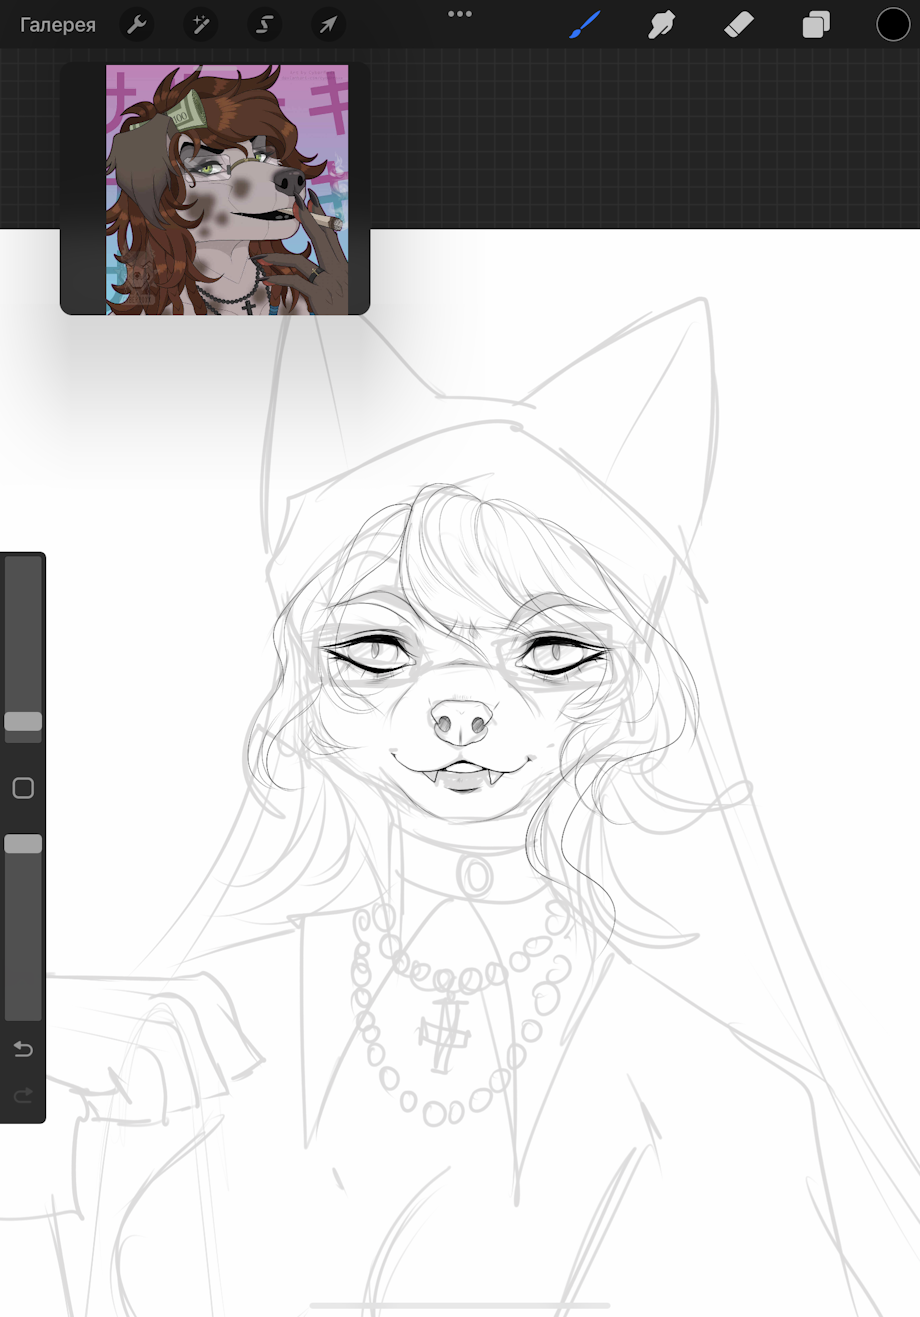The height and width of the screenshot is (1317, 920).
Task: Tap the three-dot menu at the top
Action: click(x=460, y=14)
